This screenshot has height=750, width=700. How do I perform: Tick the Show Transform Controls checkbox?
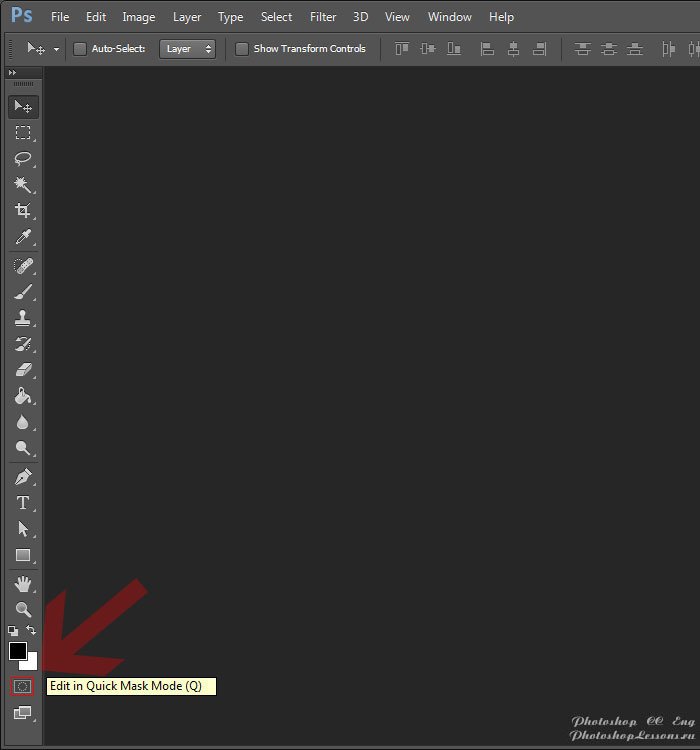click(x=242, y=49)
